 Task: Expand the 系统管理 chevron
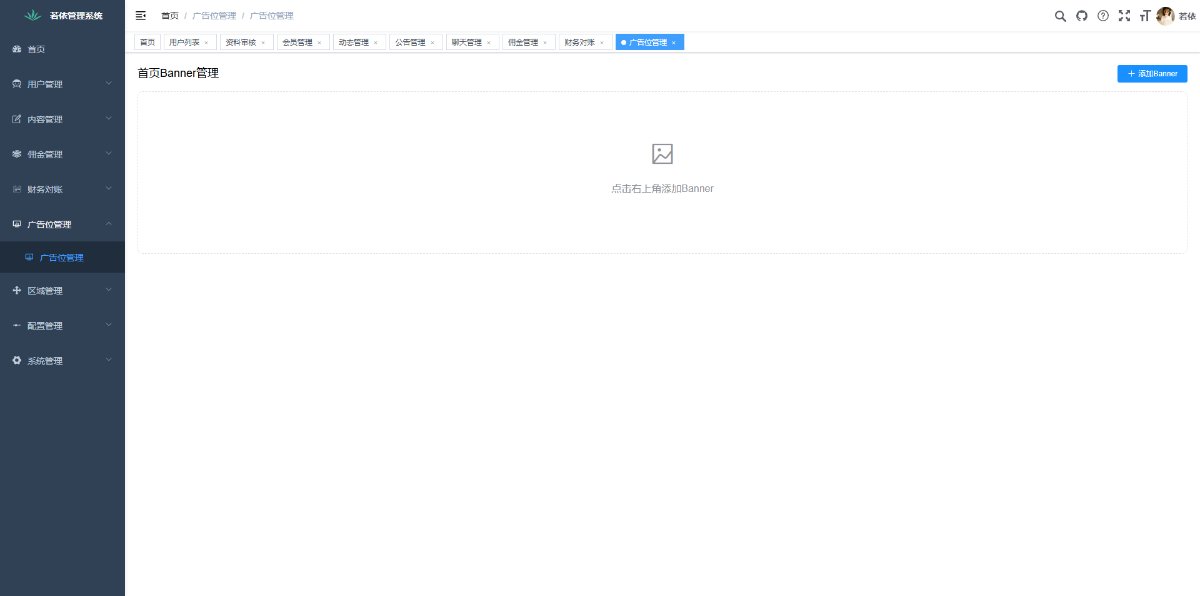pos(109,361)
